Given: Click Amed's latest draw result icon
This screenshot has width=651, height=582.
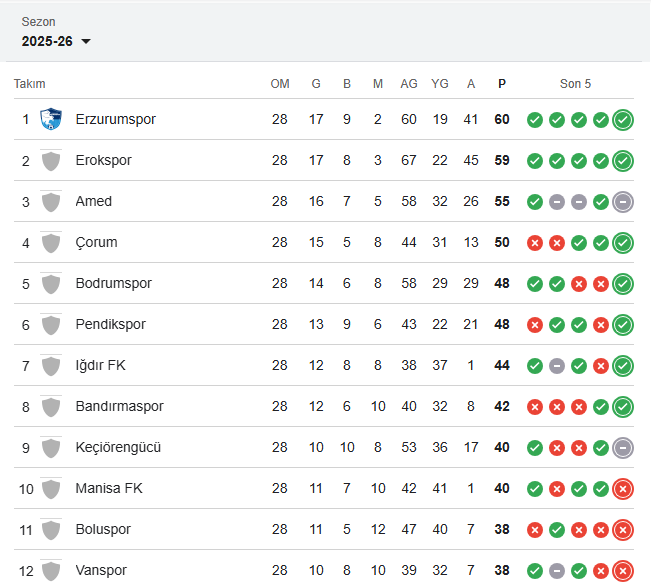Looking at the screenshot, I should tap(623, 202).
